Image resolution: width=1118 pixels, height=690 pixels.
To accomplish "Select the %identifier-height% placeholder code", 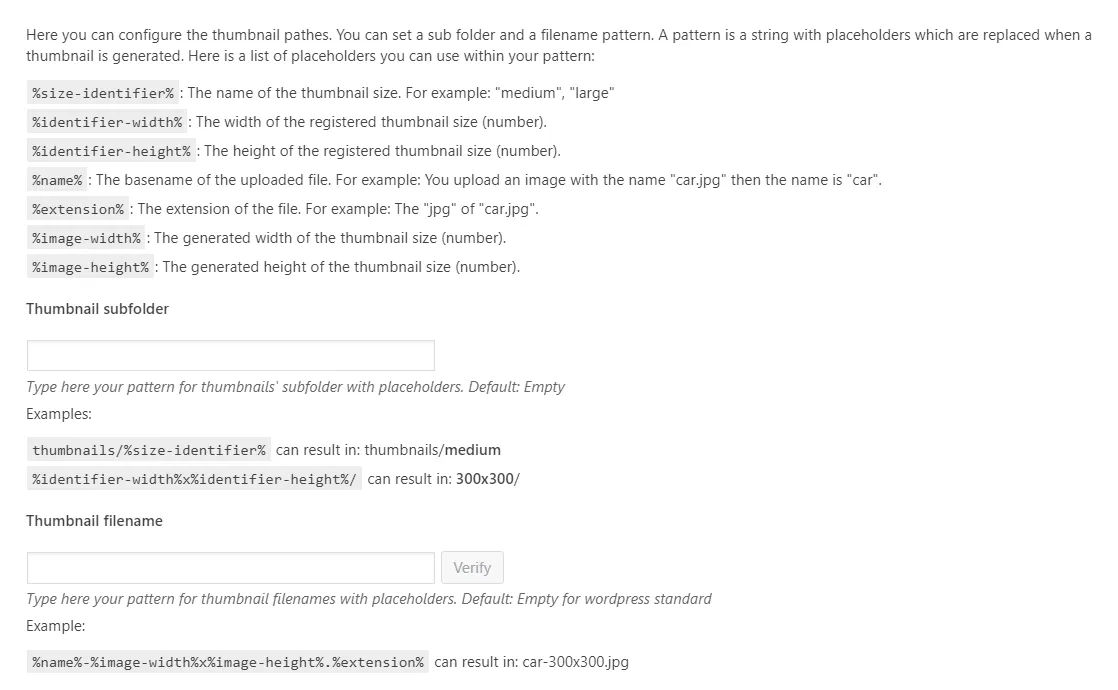I will point(110,150).
